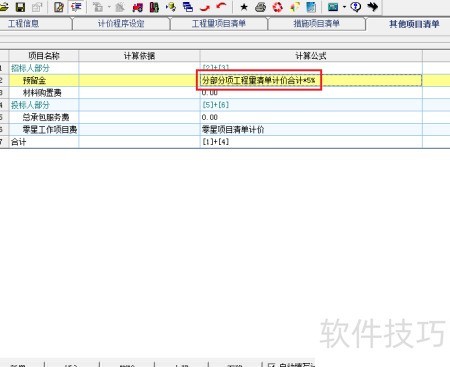Switch to the 措施项目清单 tab
This screenshot has height=367, width=450.
pos(316,24)
